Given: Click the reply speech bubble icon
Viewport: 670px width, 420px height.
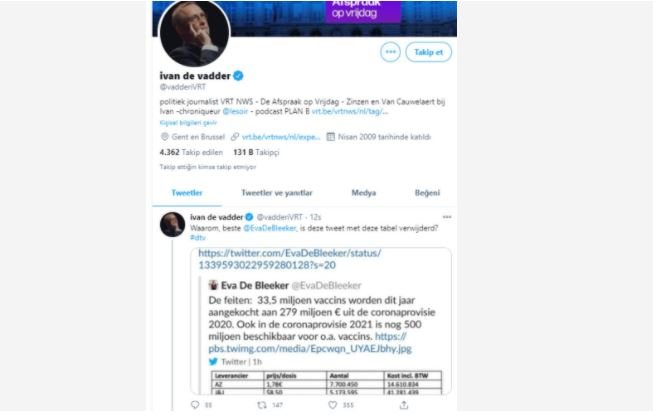Looking at the screenshot, I should coord(195,405).
